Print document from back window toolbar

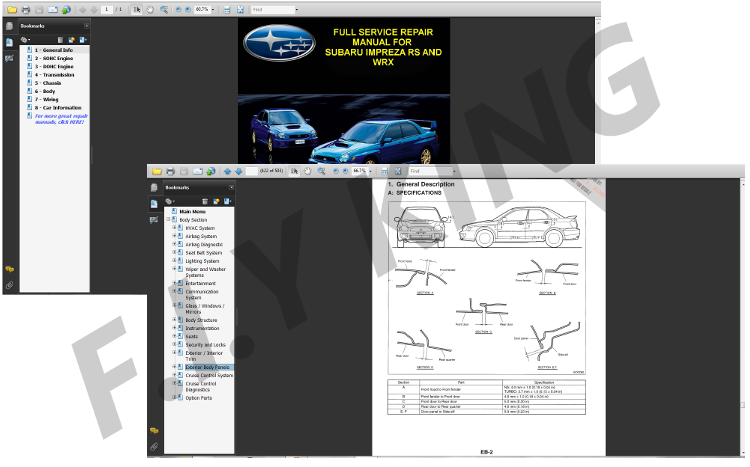26,10
